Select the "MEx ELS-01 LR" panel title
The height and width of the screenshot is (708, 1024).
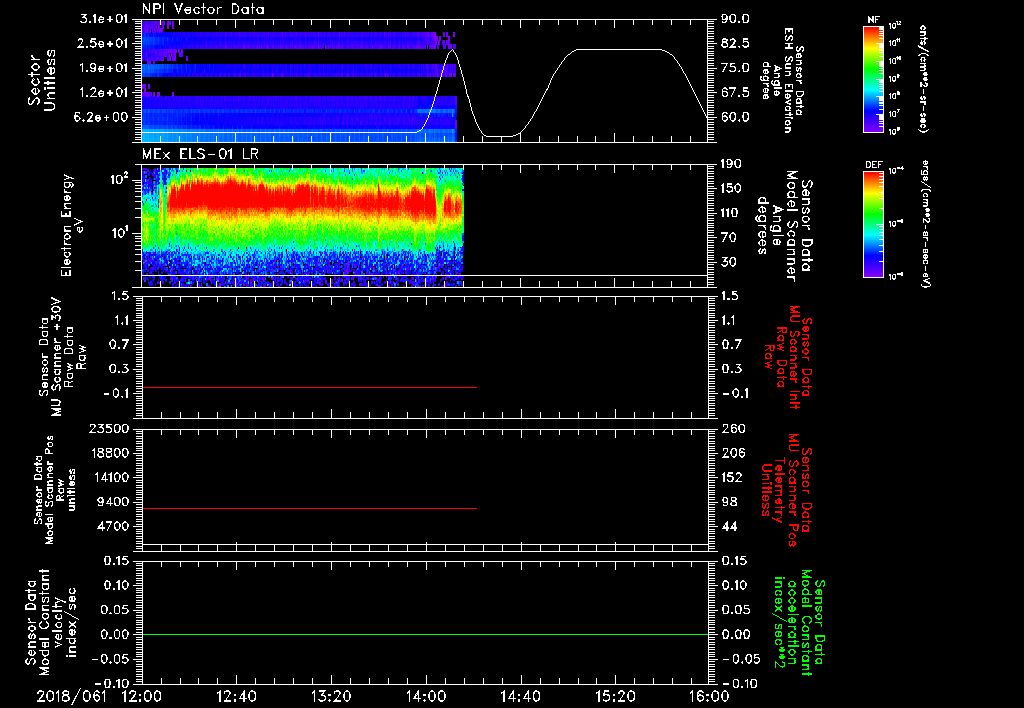pyautogui.click(x=200, y=154)
